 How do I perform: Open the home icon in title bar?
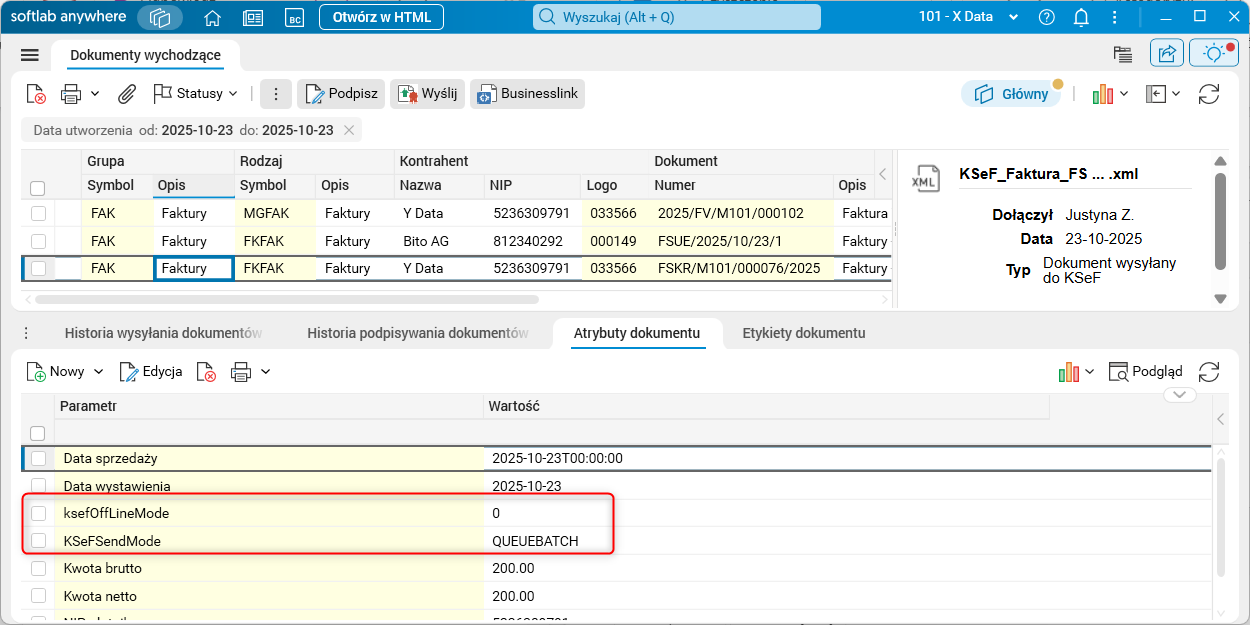pyautogui.click(x=212, y=18)
